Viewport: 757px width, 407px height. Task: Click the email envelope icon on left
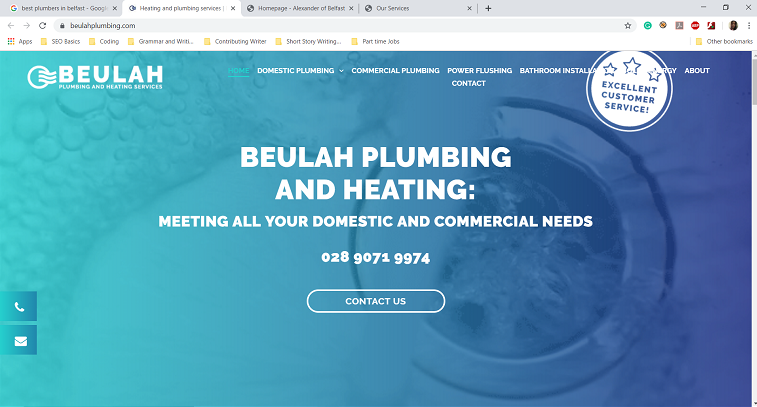(18, 341)
